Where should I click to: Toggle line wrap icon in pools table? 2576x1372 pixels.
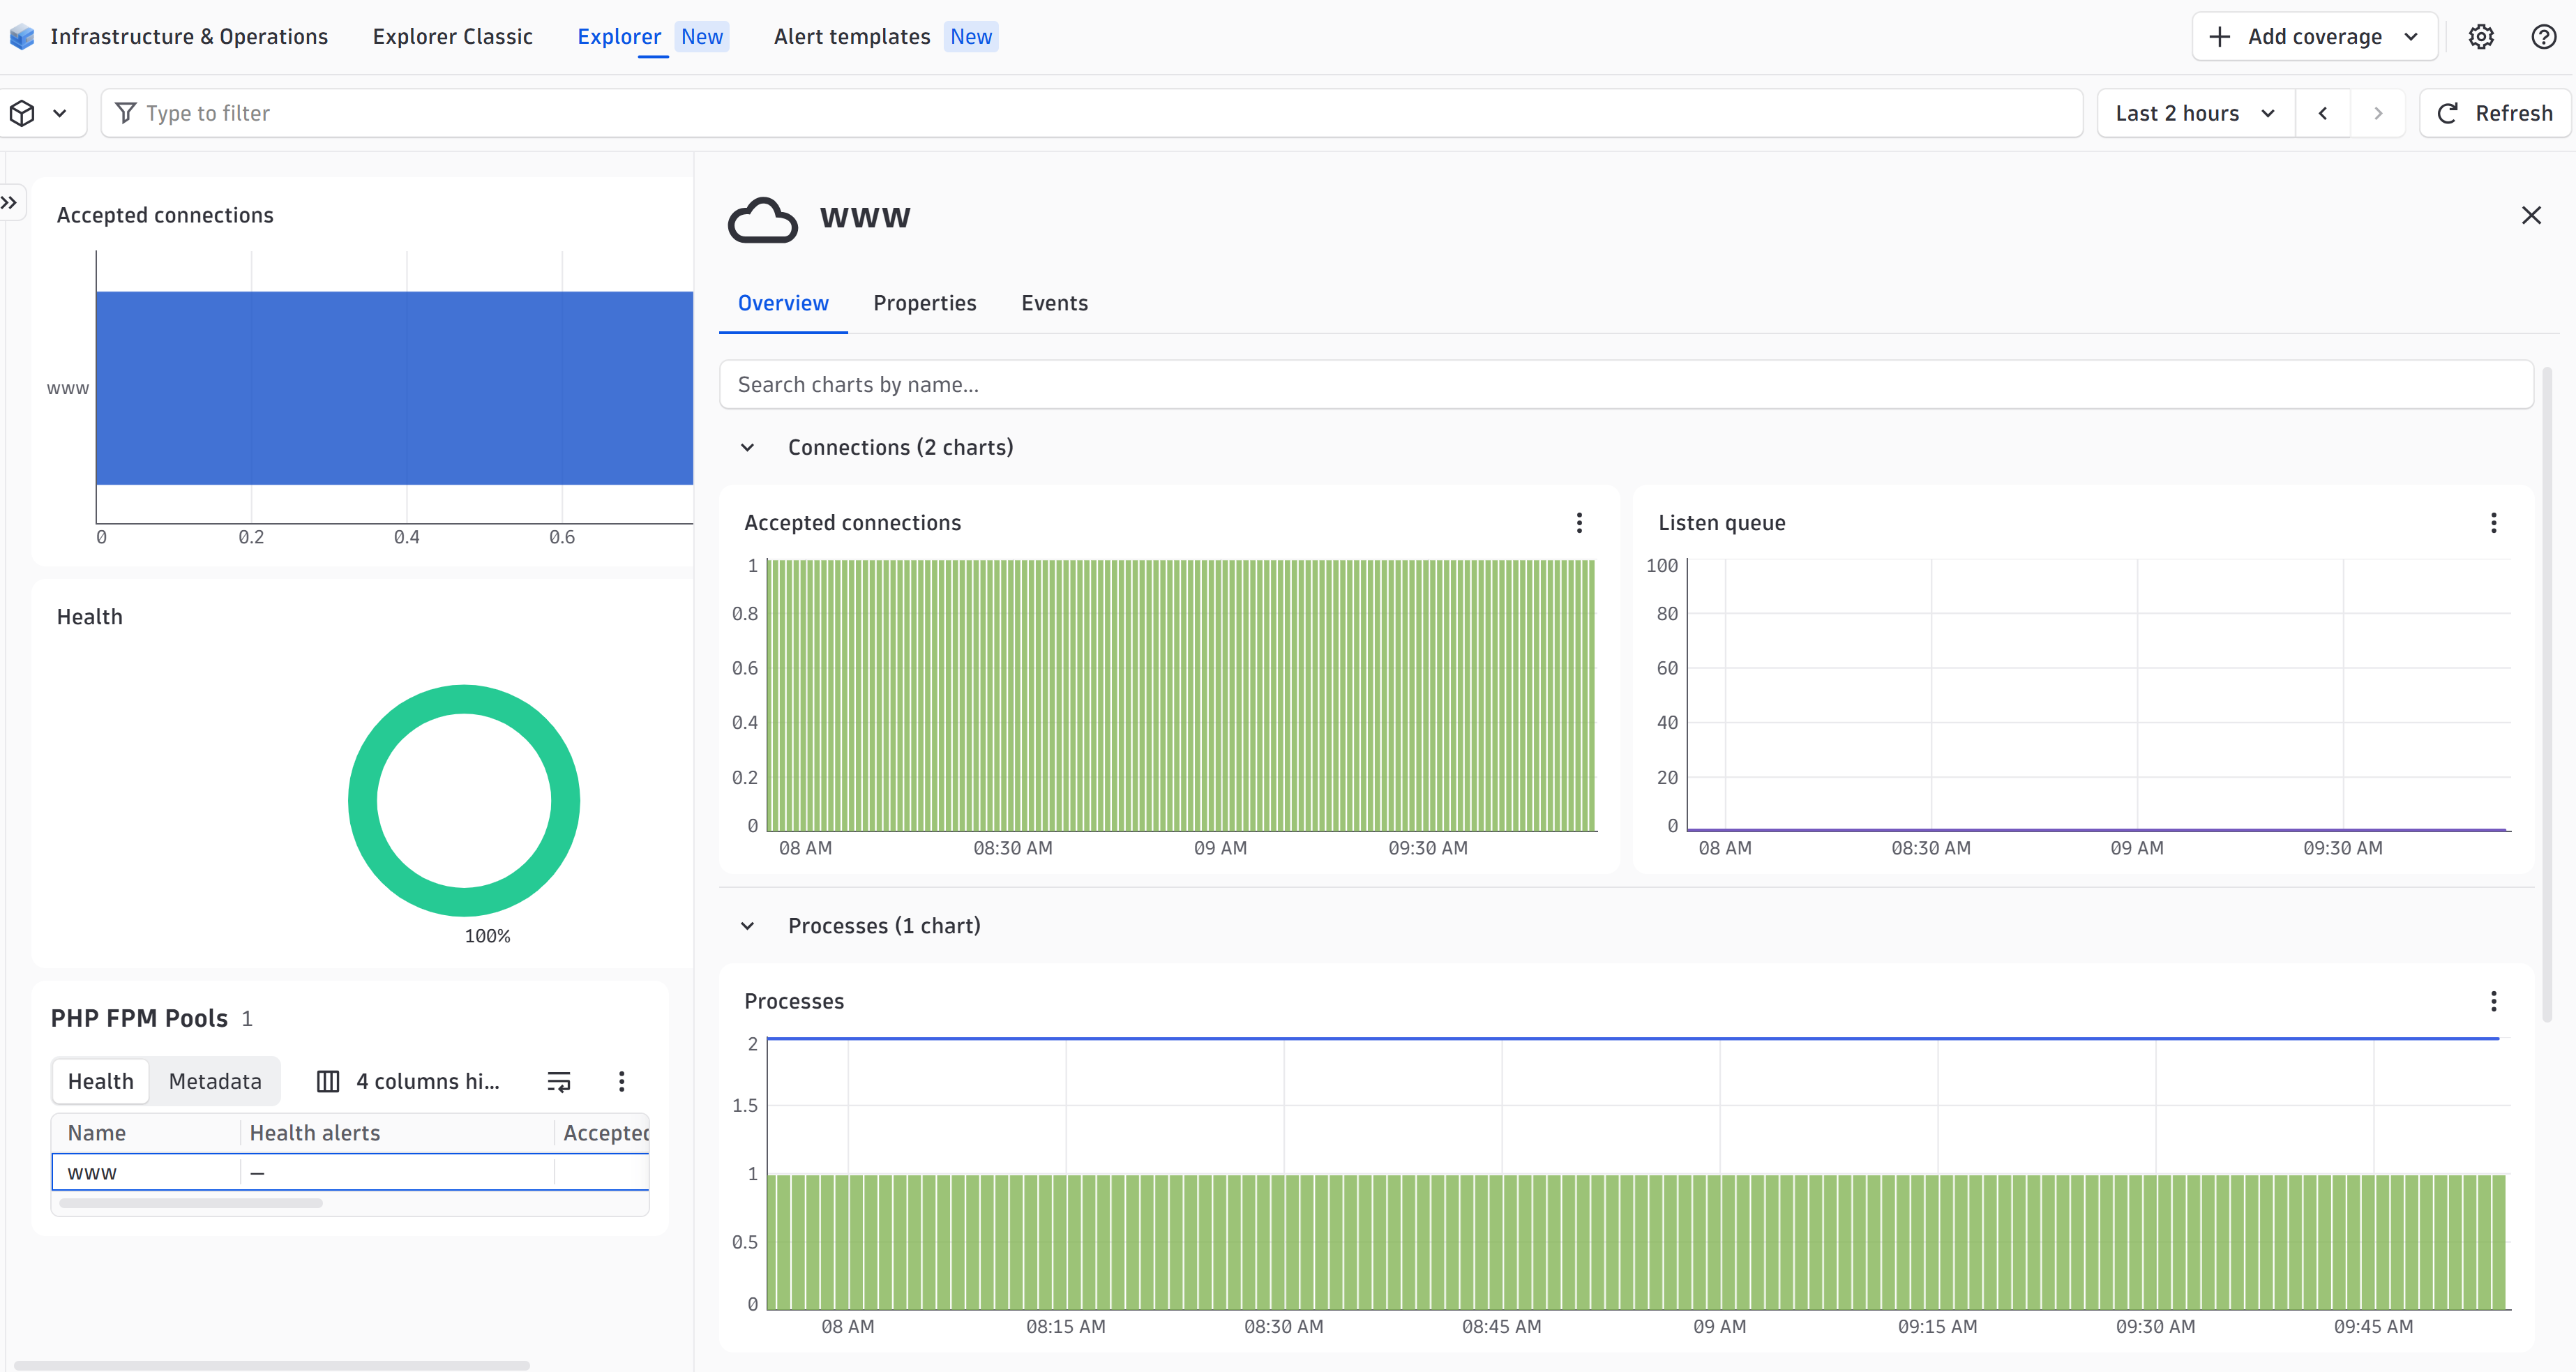coord(559,1081)
